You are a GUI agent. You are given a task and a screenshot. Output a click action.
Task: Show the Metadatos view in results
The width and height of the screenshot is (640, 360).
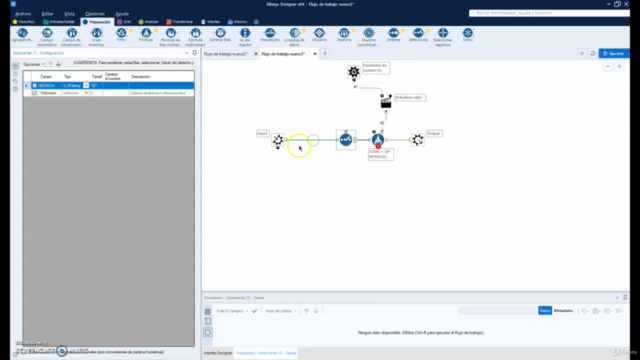[563, 311]
